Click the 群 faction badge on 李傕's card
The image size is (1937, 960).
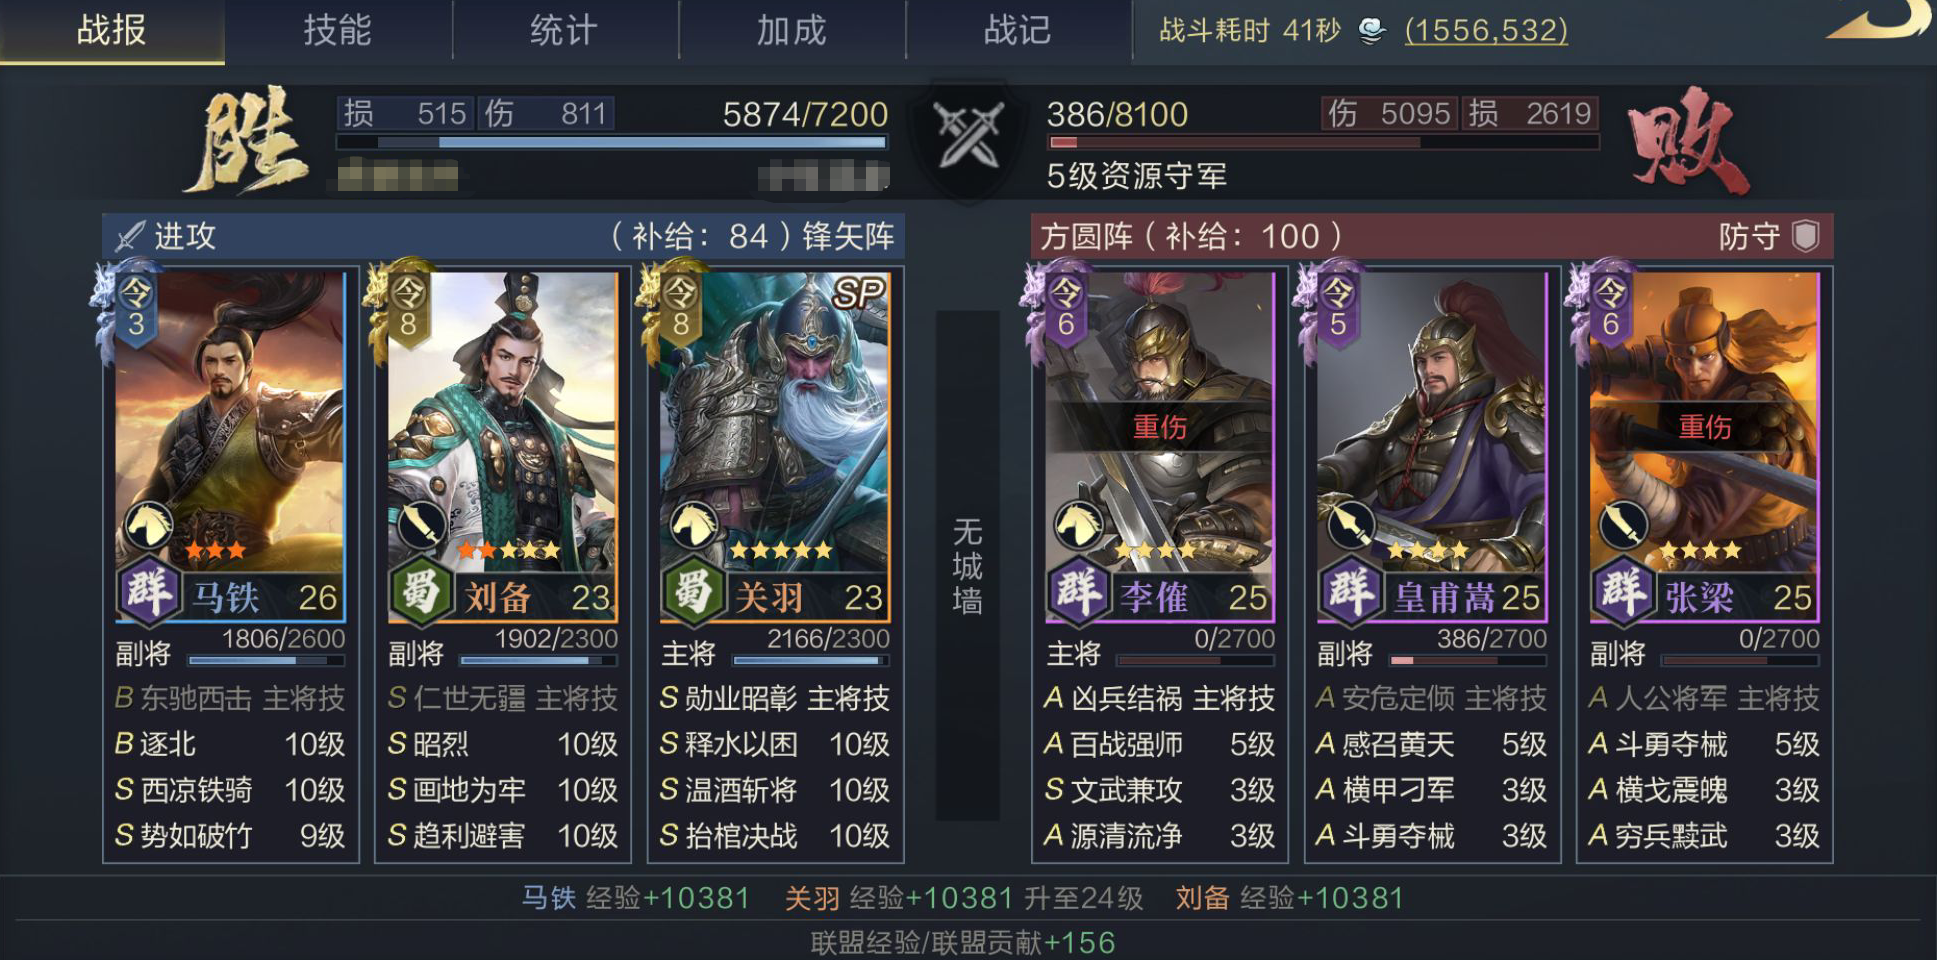click(1076, 592)
